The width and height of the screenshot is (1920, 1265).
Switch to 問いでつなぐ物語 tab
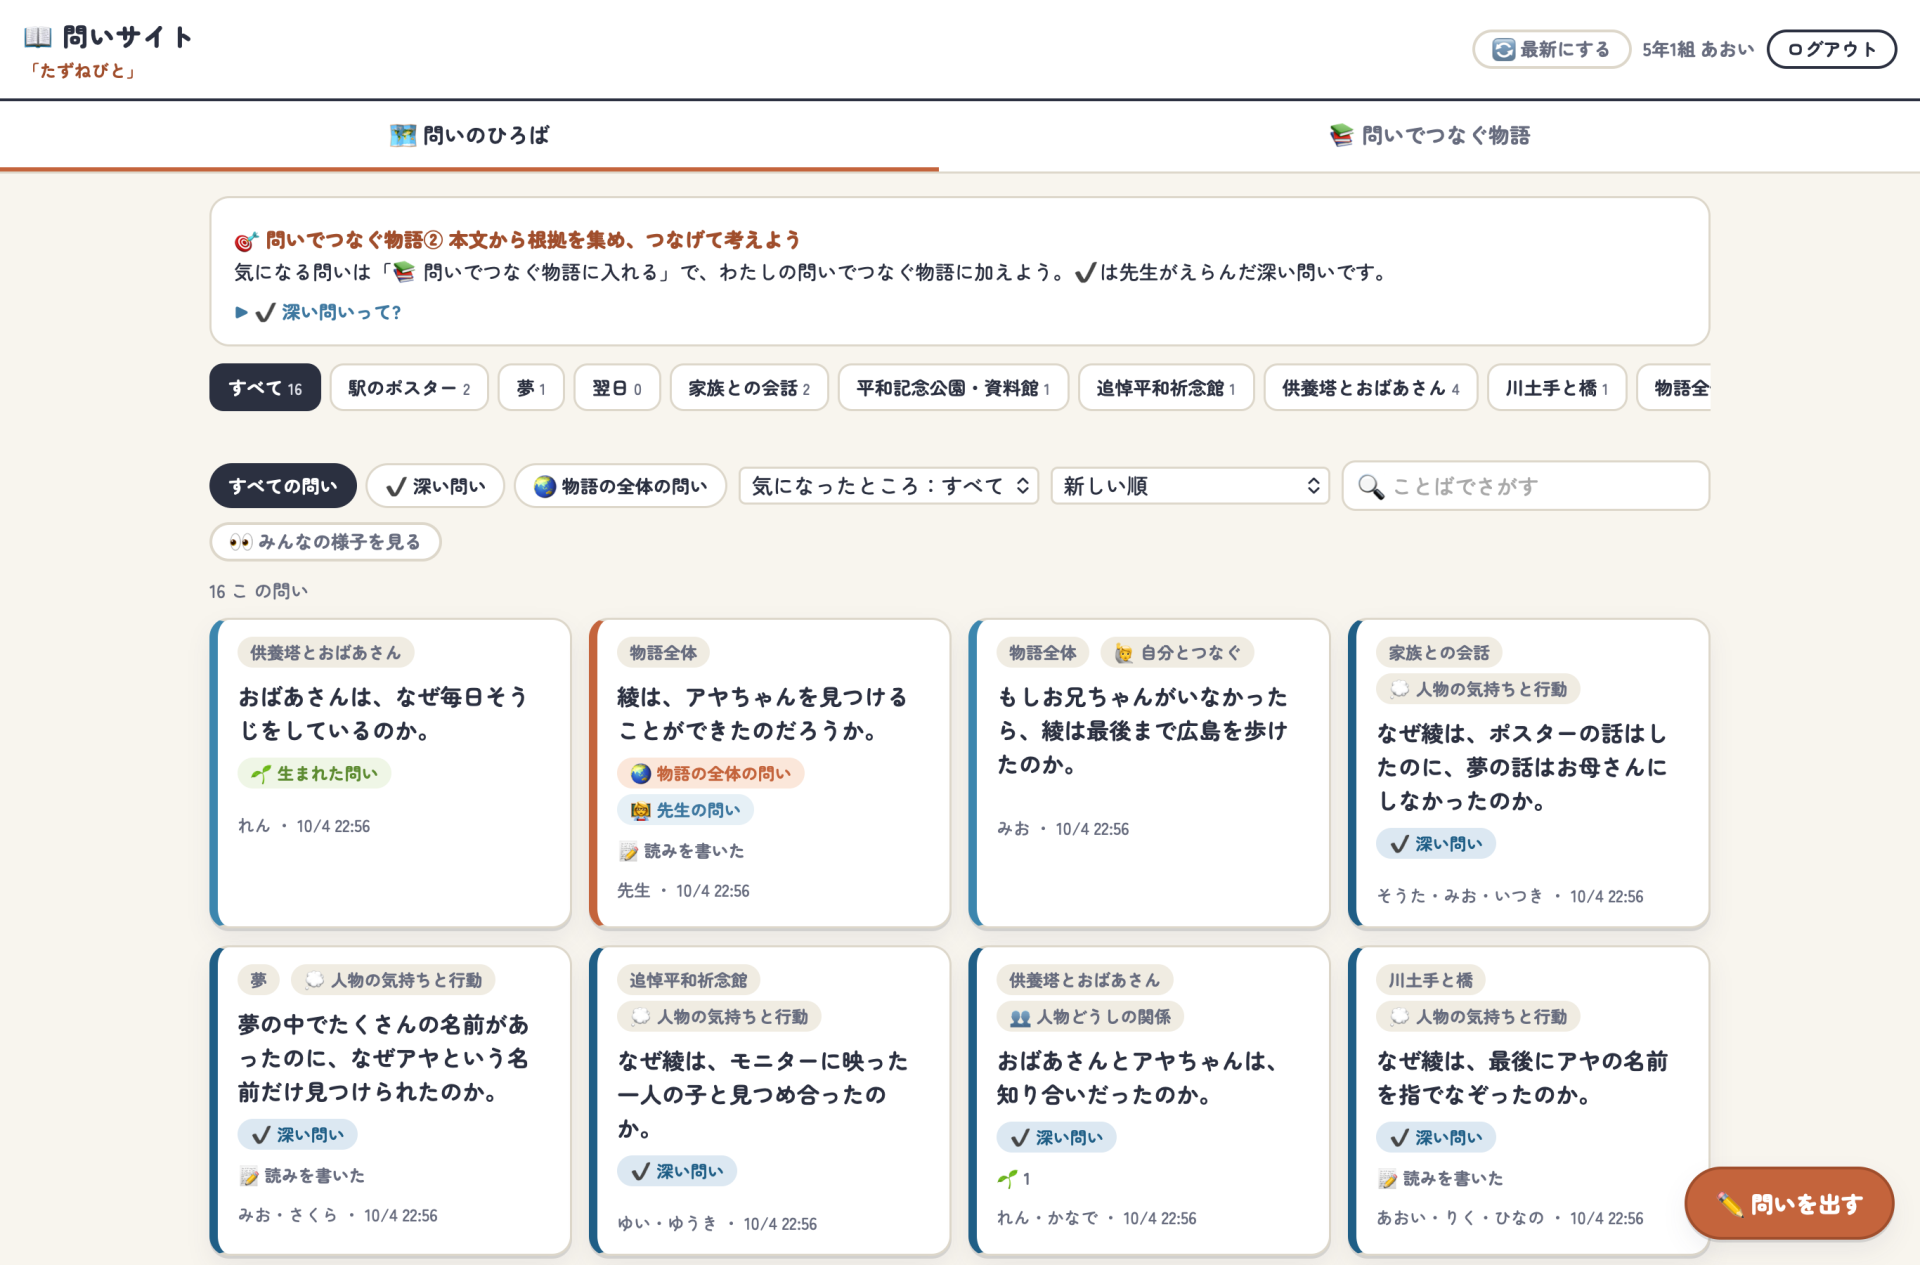(x=1429, y=135)
